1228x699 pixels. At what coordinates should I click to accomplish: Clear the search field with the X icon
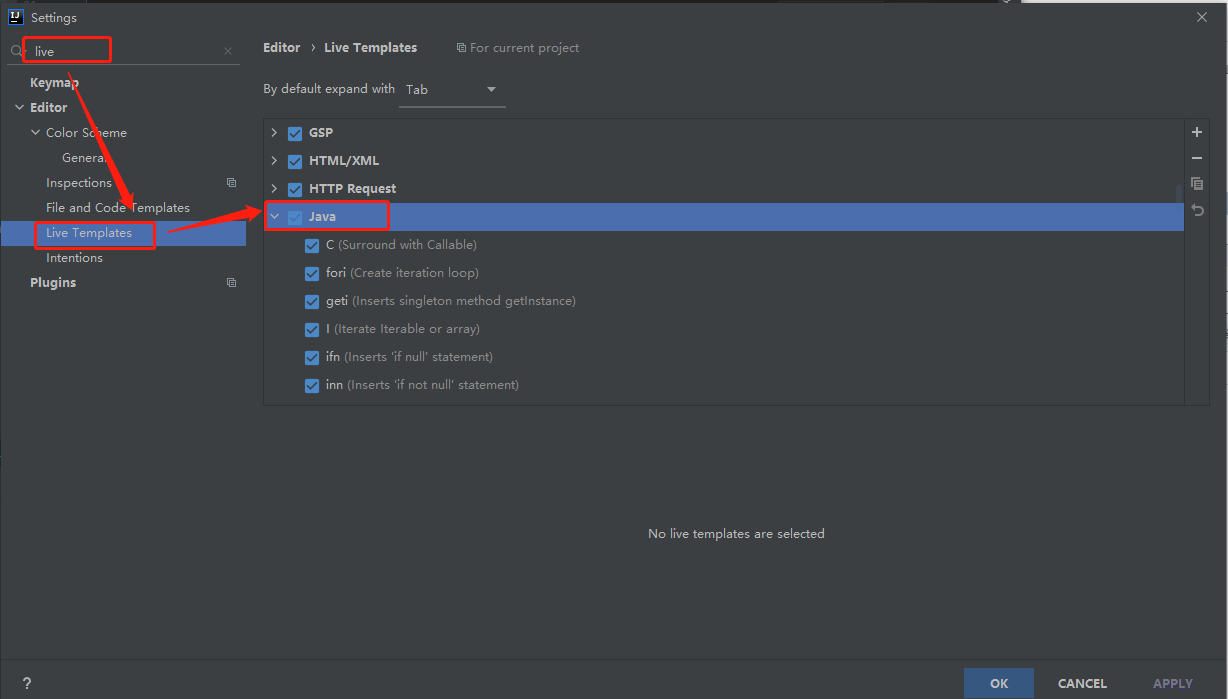[228, 51]
